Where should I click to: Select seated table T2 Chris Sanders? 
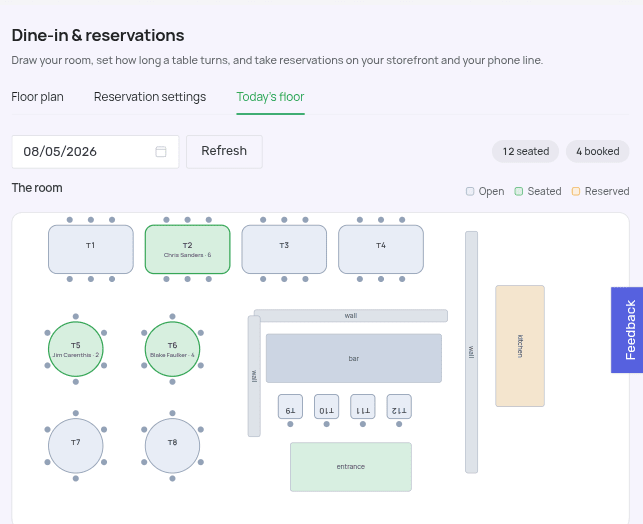tap(187, 249)
